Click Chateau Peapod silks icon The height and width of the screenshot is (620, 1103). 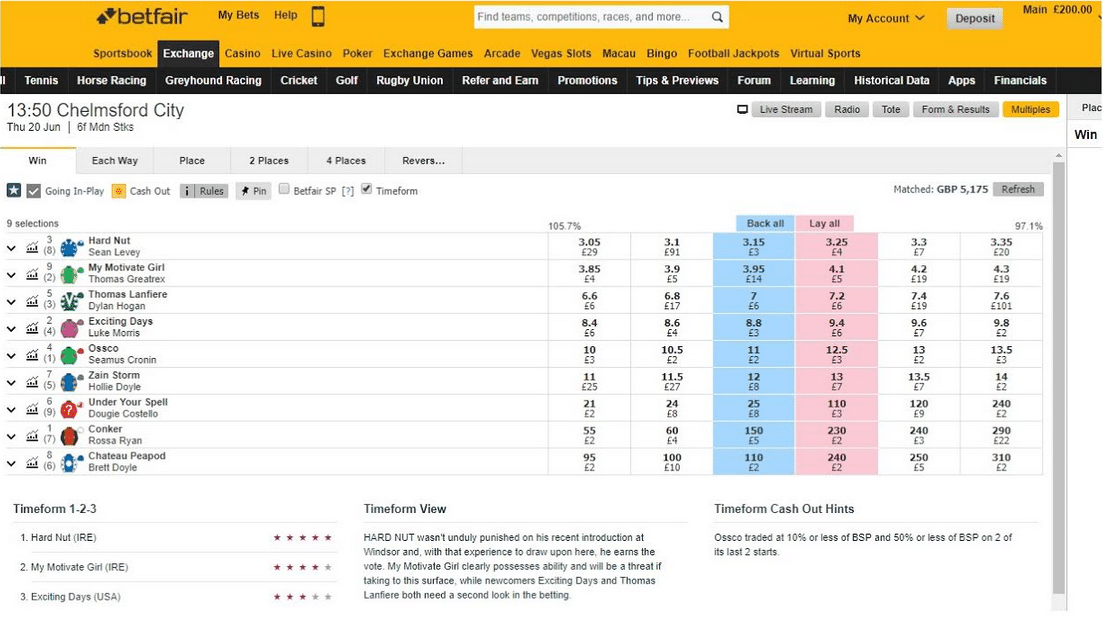[70, 462]
